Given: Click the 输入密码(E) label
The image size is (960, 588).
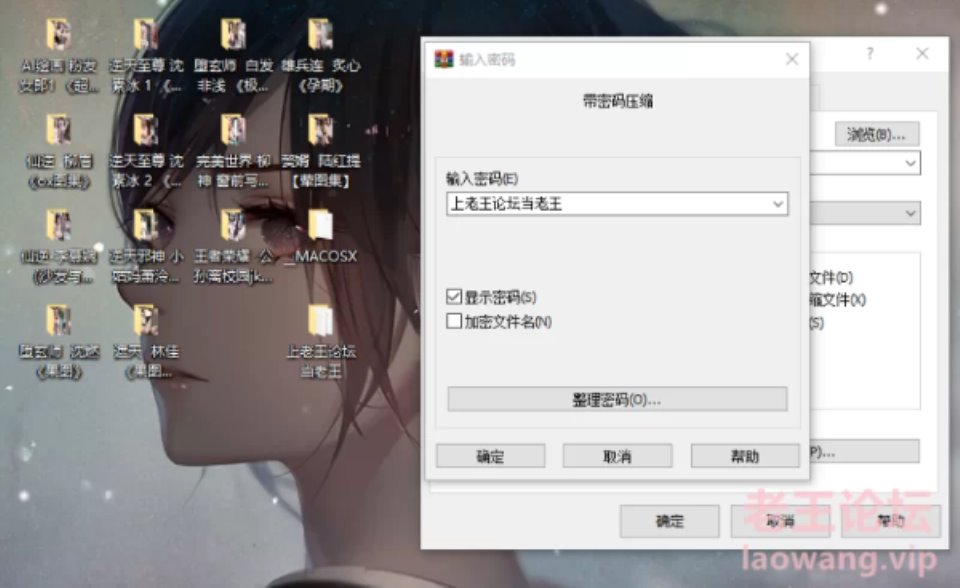Looking at the screenshot, I should point(482,179).
